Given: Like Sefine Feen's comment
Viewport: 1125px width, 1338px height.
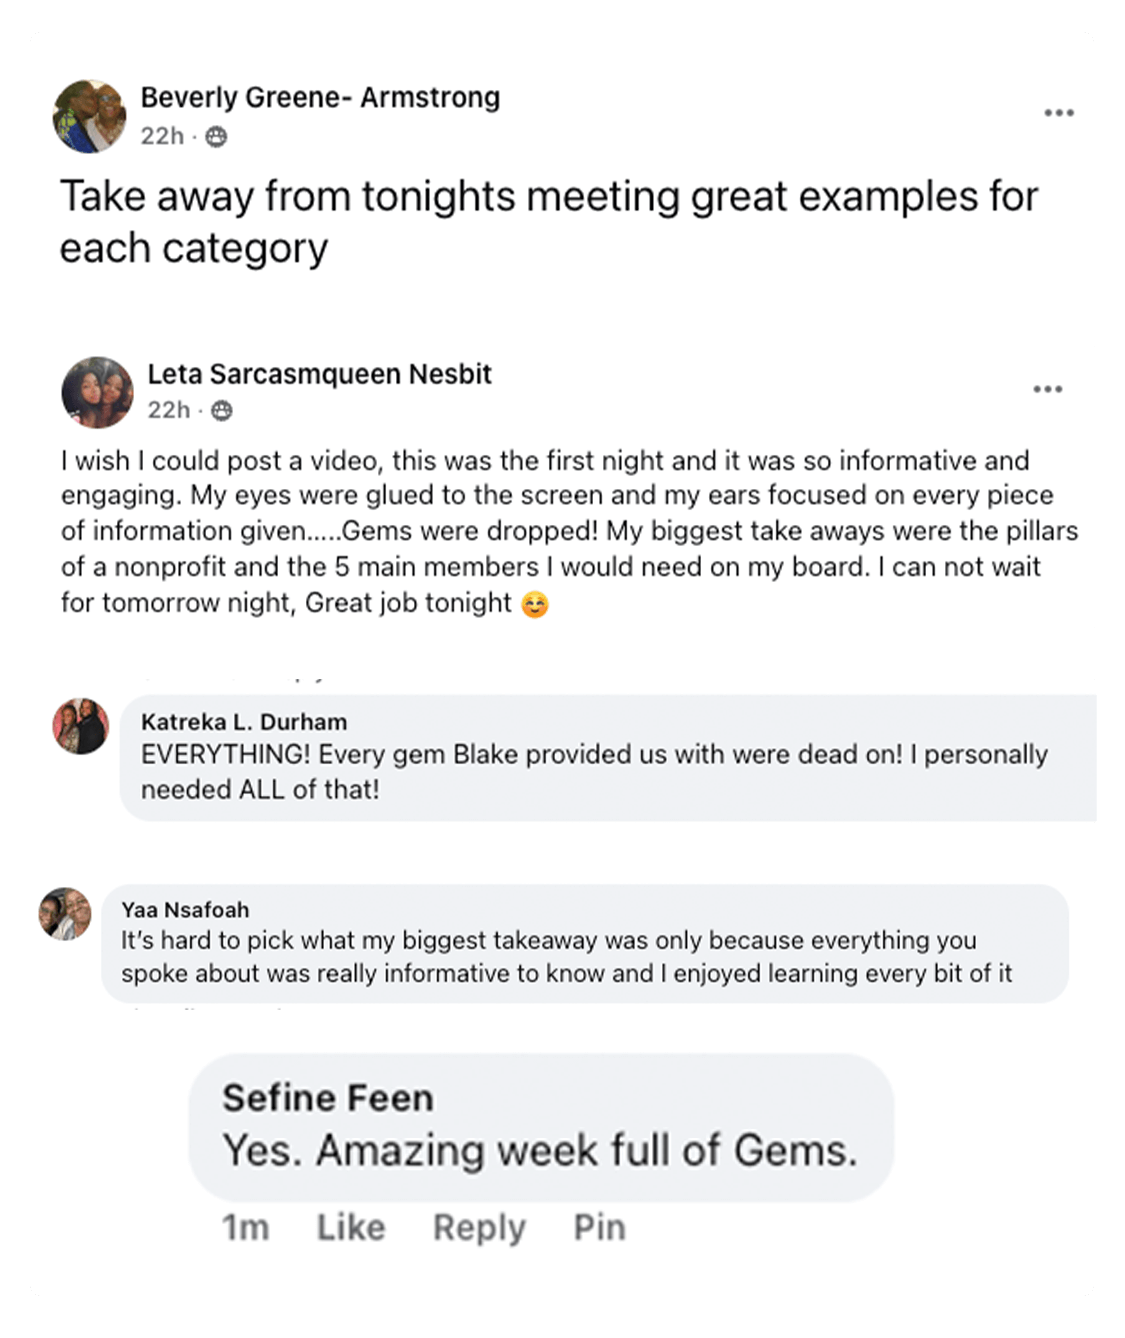Looking at the screenshot, I should click(351, 1227).
